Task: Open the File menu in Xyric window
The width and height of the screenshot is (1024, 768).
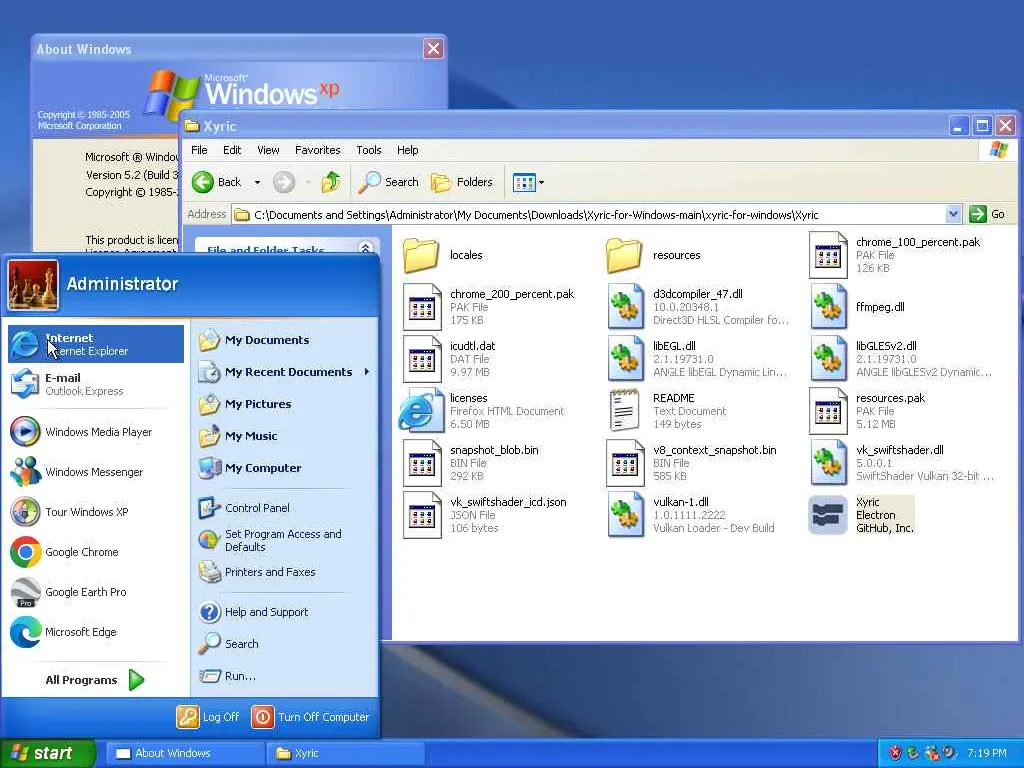Action: [x=199, y=150]
